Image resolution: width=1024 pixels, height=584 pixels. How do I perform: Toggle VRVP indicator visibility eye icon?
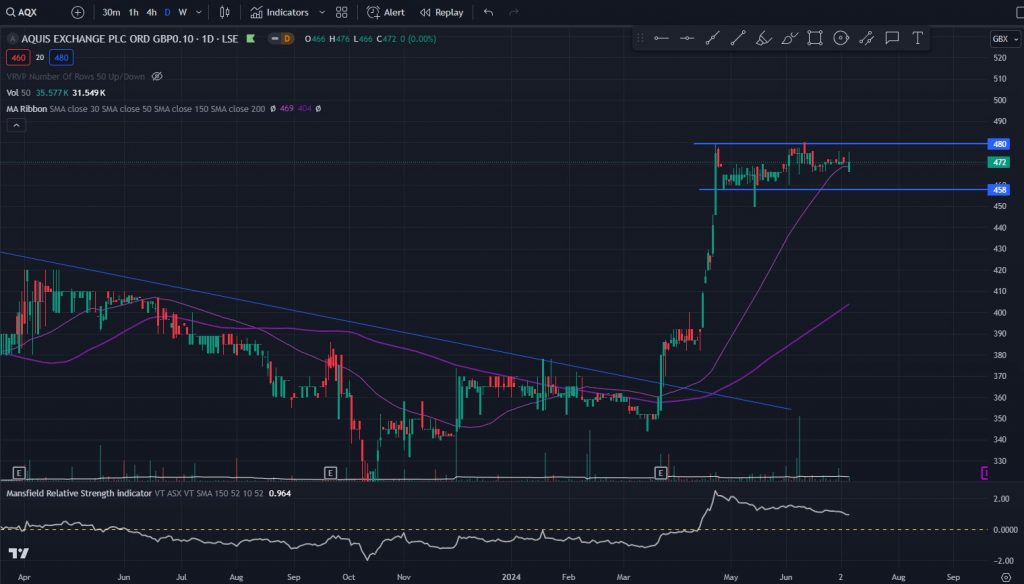click(157, 76)
